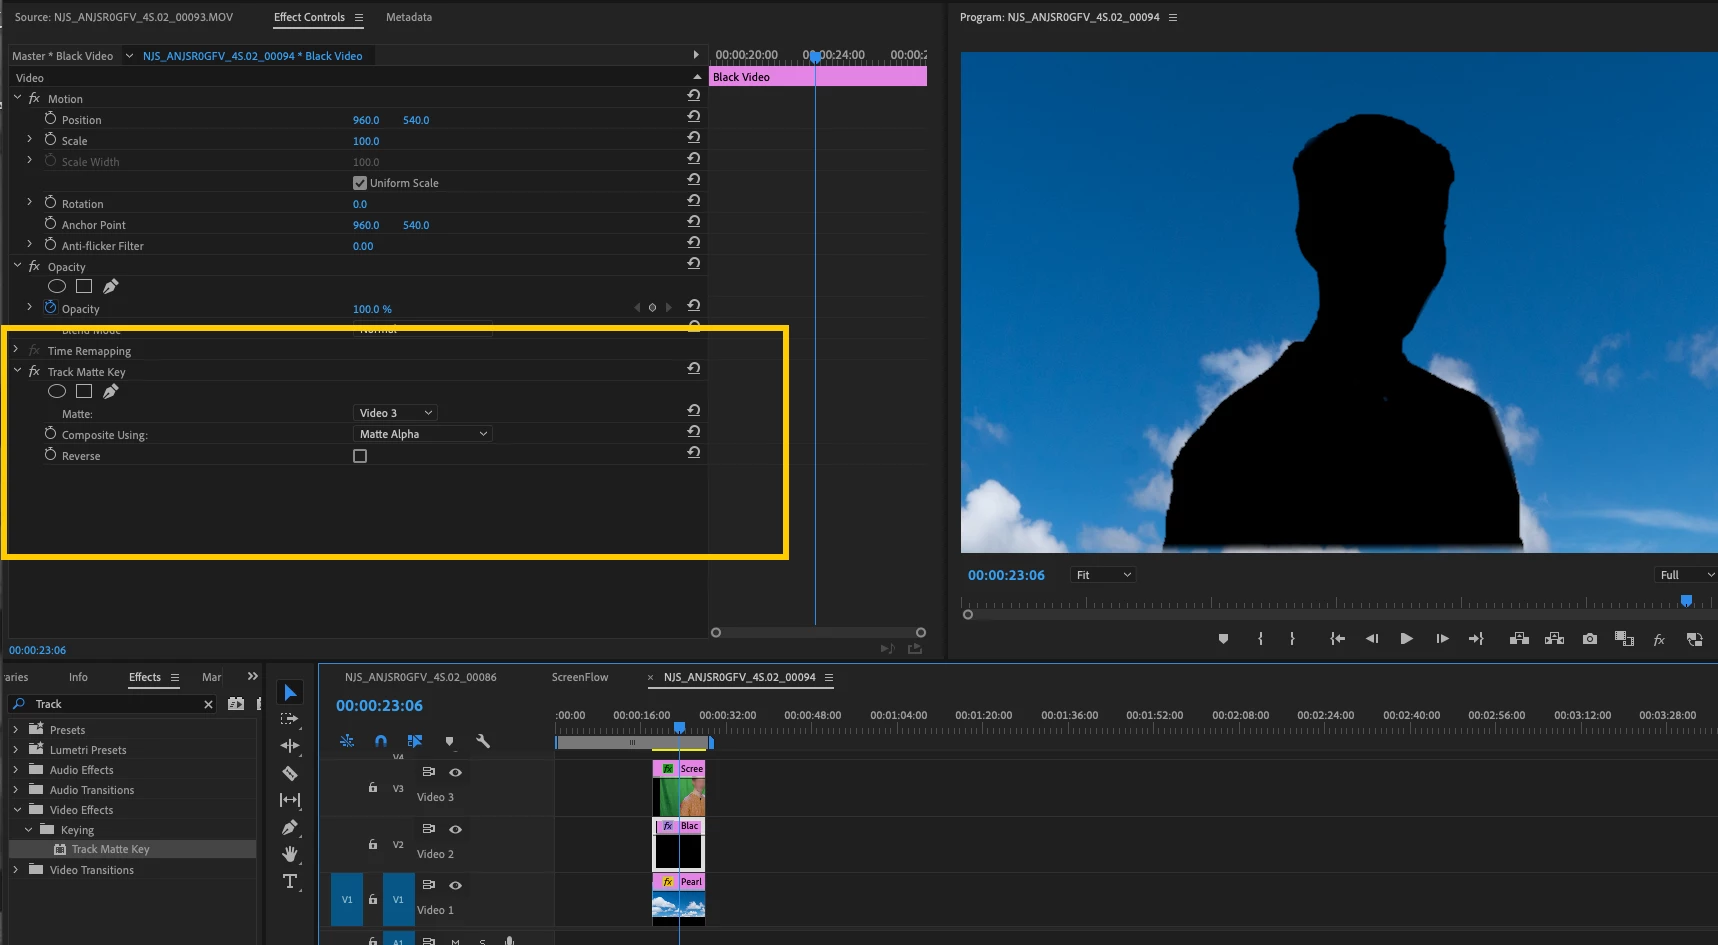The width and height of the screenshot is (1718, 945).
Task: Choose the Ripple Edit tool
Action: coord(290,746)
